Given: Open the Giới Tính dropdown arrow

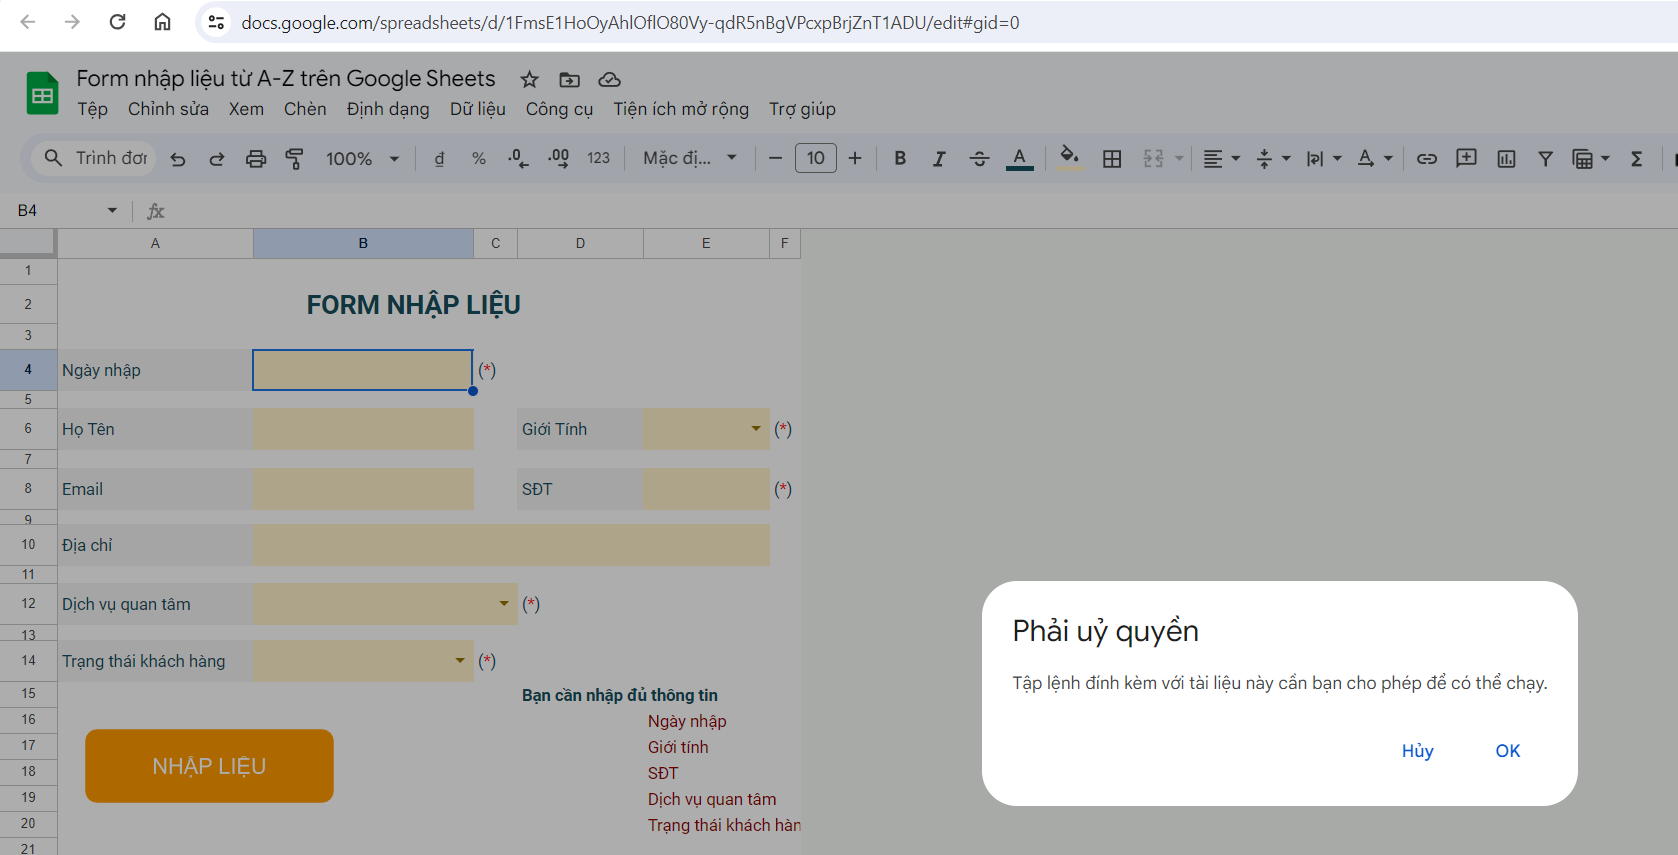Looking at the screenshot, I should tap(756, 429).
